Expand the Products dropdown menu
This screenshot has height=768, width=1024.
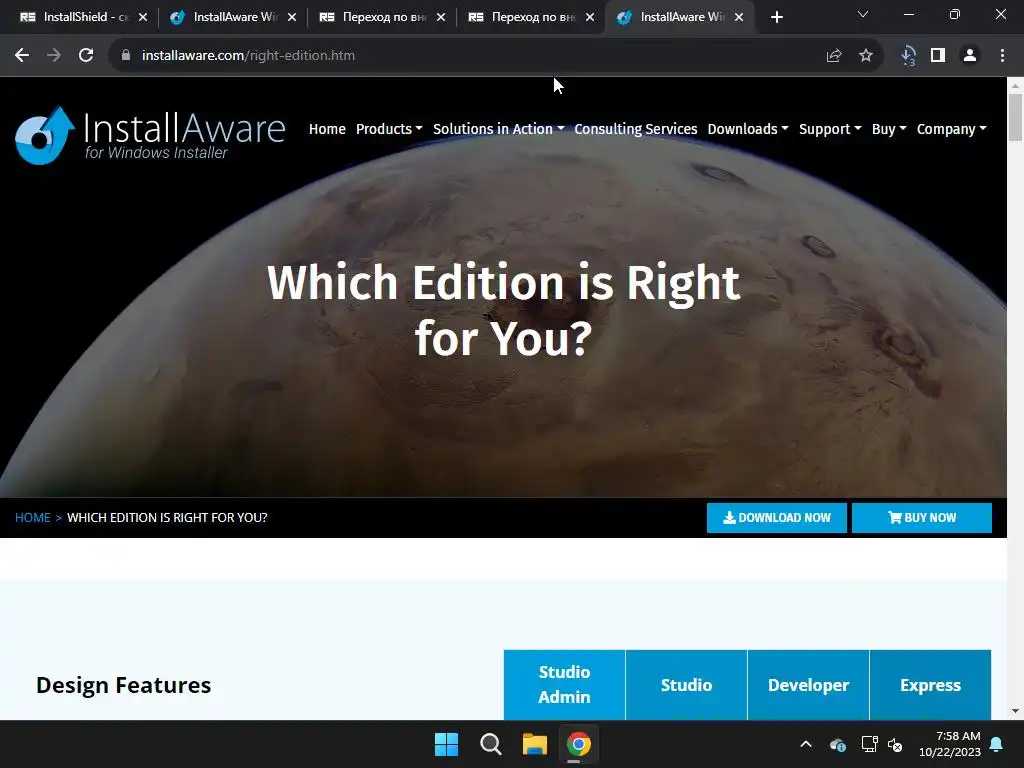pyautogui.click(x=389, y=129)
